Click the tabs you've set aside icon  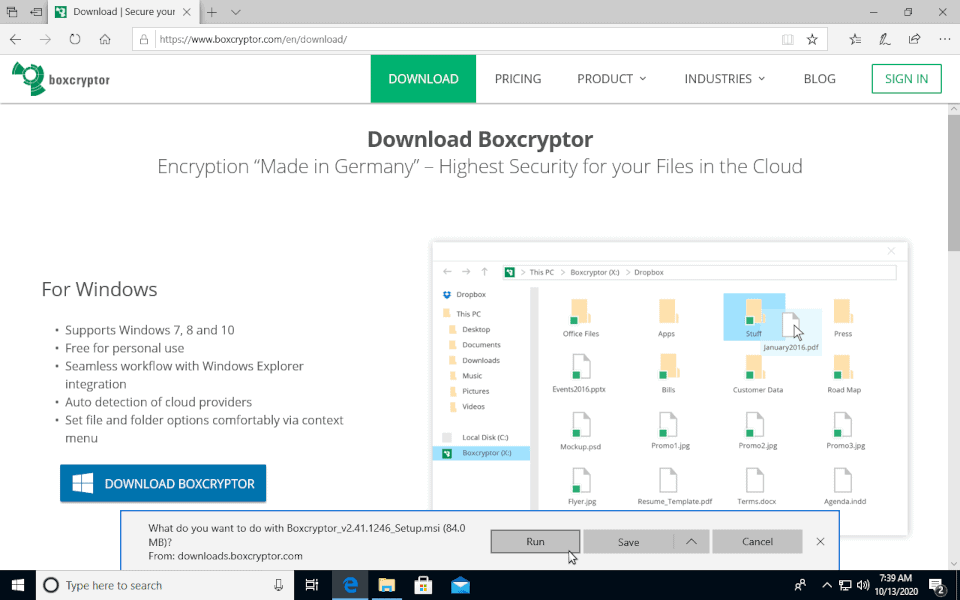coord(12,12)
